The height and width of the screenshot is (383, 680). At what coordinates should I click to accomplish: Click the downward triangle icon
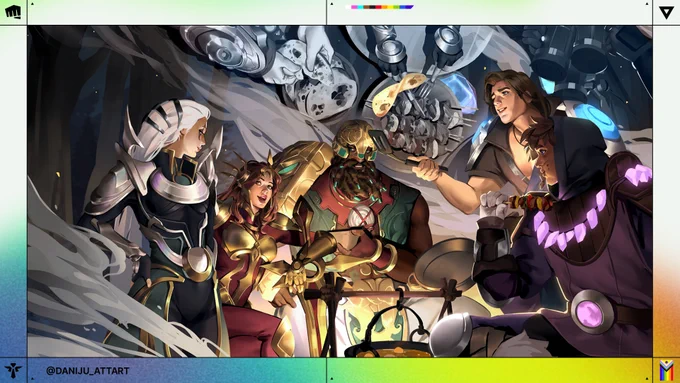(x=666, y=13)
